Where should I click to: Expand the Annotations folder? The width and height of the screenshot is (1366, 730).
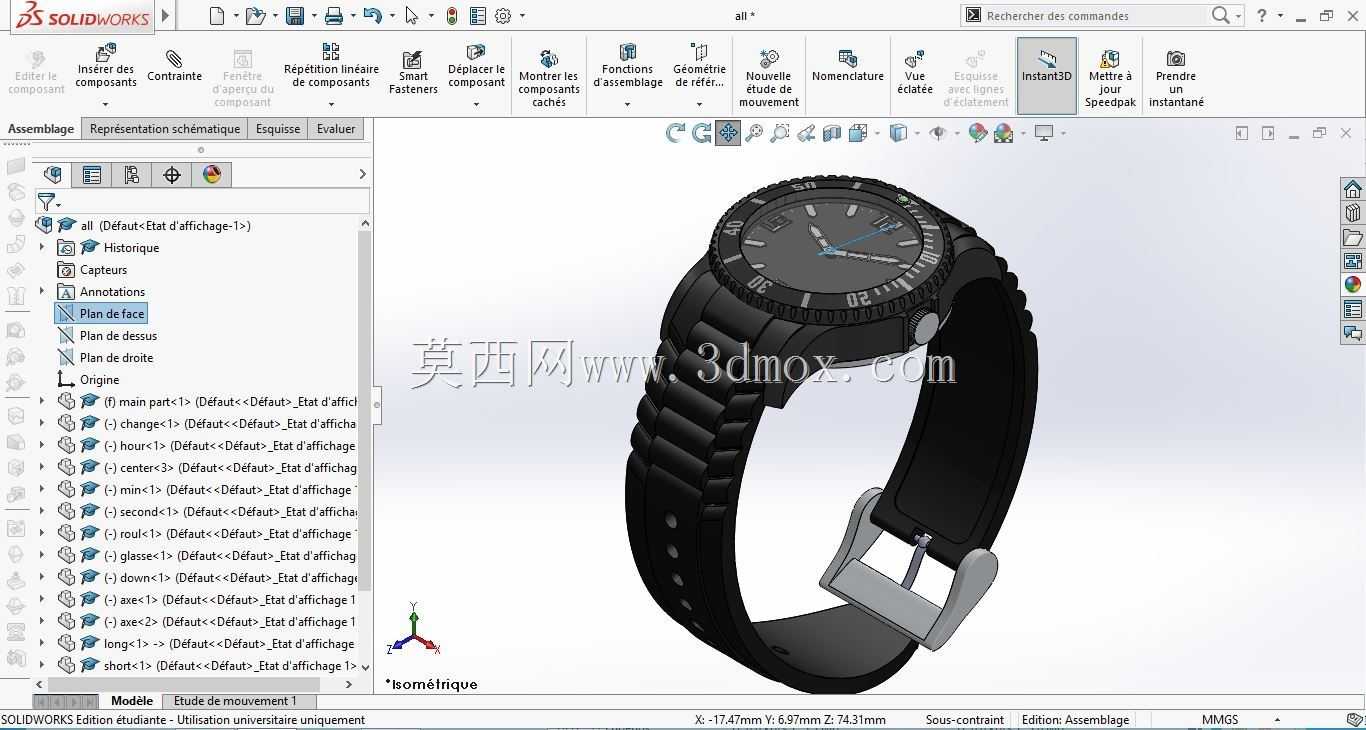(x=42, y=292)
